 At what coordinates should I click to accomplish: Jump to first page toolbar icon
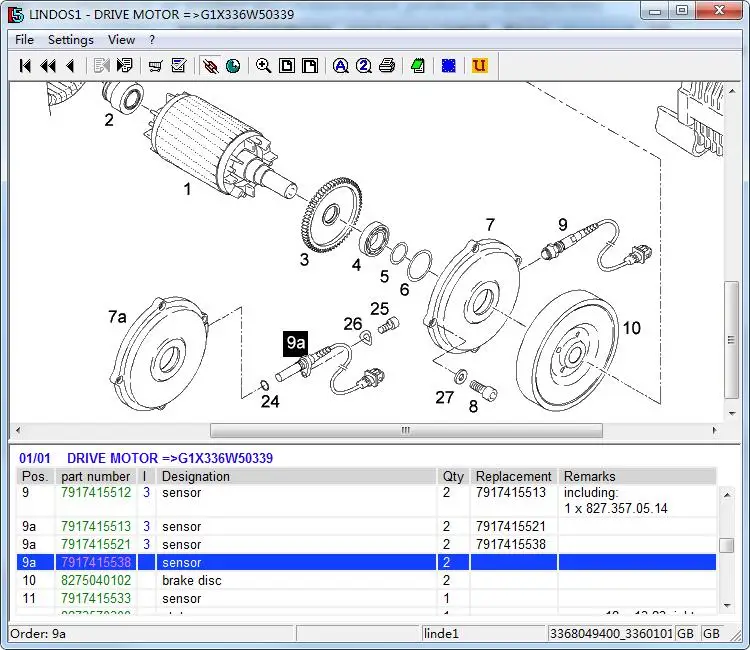pos(25,66)
